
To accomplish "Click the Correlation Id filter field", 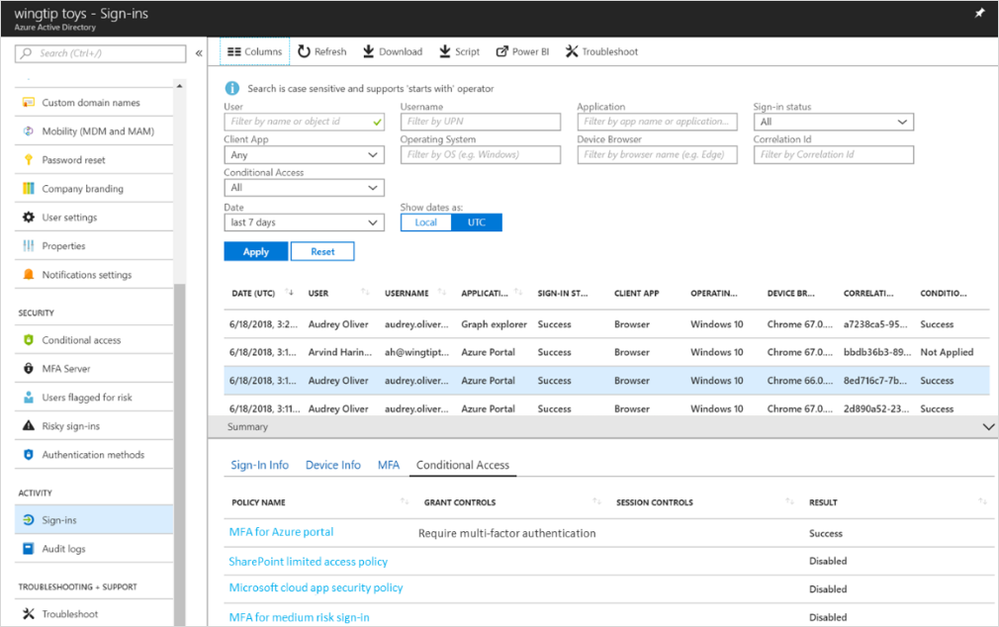I will click(x=833, y=155).
